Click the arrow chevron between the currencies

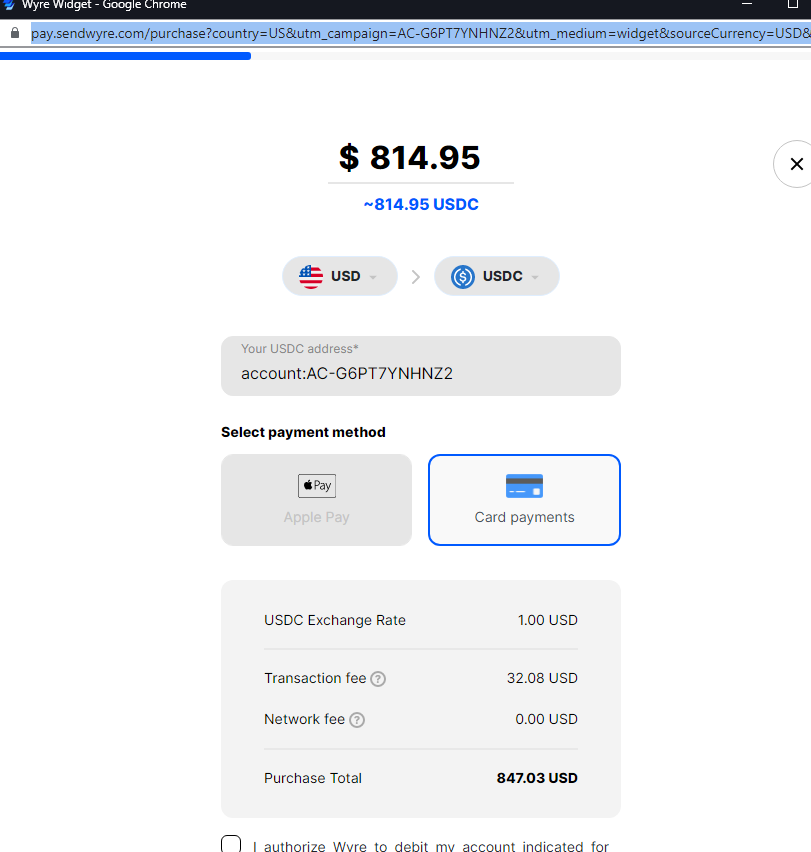click(416, 277)
